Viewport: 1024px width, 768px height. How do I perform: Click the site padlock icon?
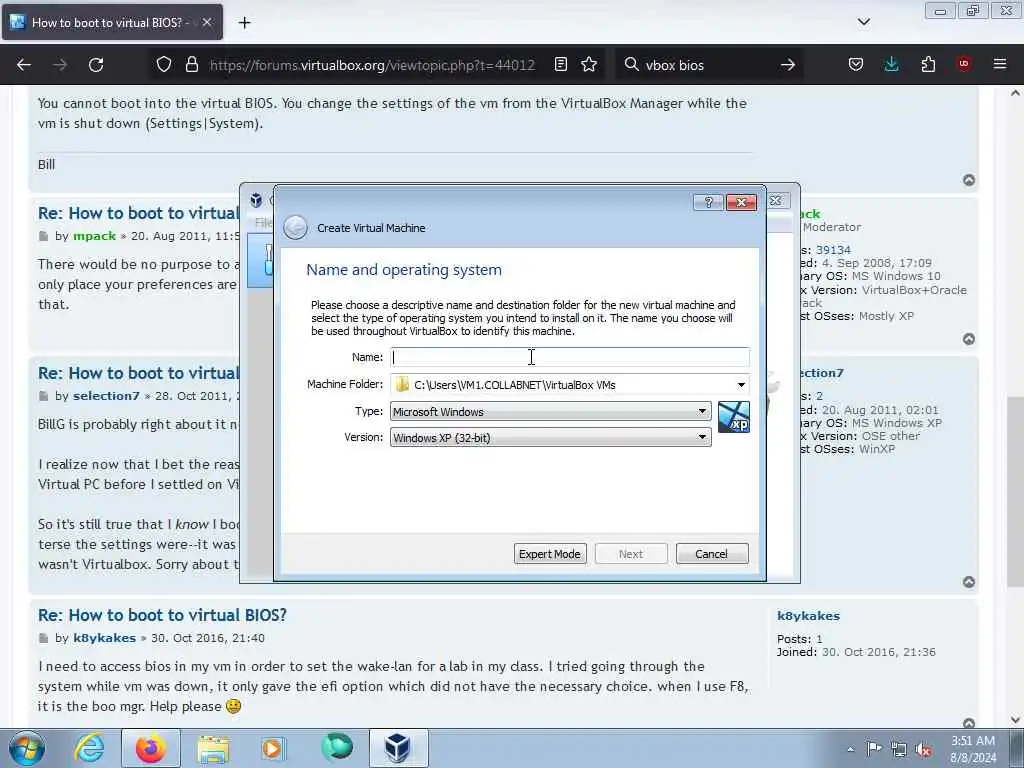(191, 64)
